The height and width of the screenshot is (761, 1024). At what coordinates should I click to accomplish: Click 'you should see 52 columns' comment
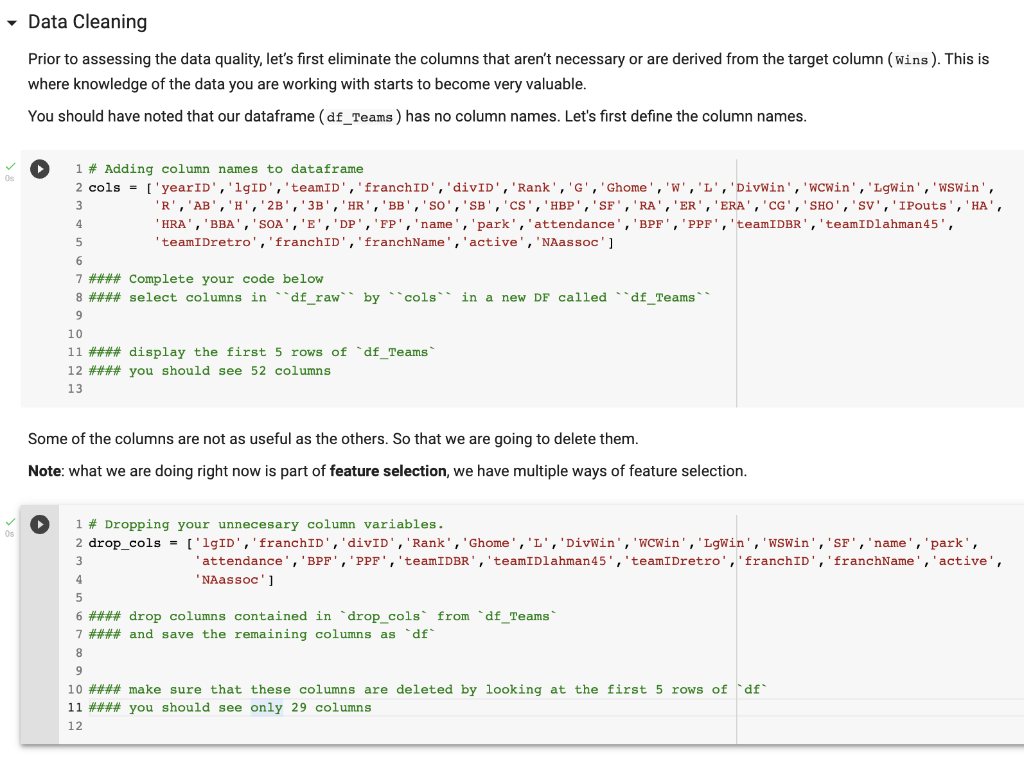[x=210, y=370]
